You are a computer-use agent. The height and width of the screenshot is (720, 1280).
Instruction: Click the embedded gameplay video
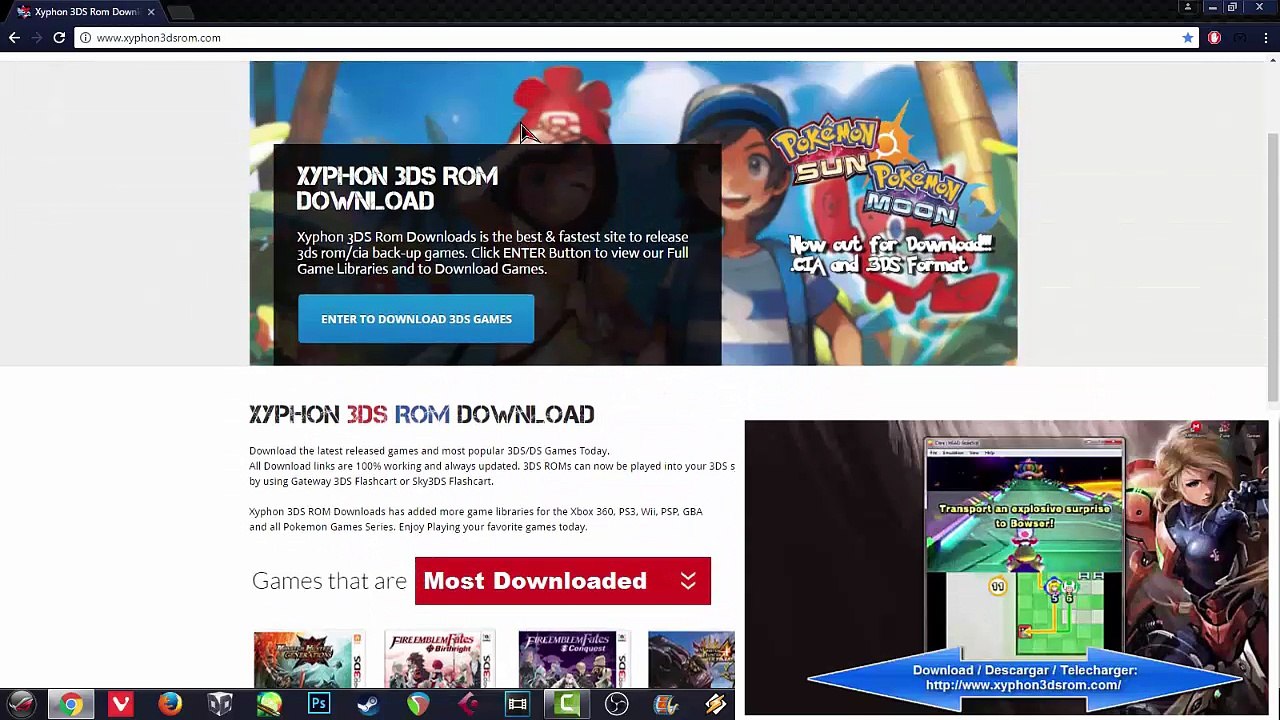click(x=1006, y=567)
